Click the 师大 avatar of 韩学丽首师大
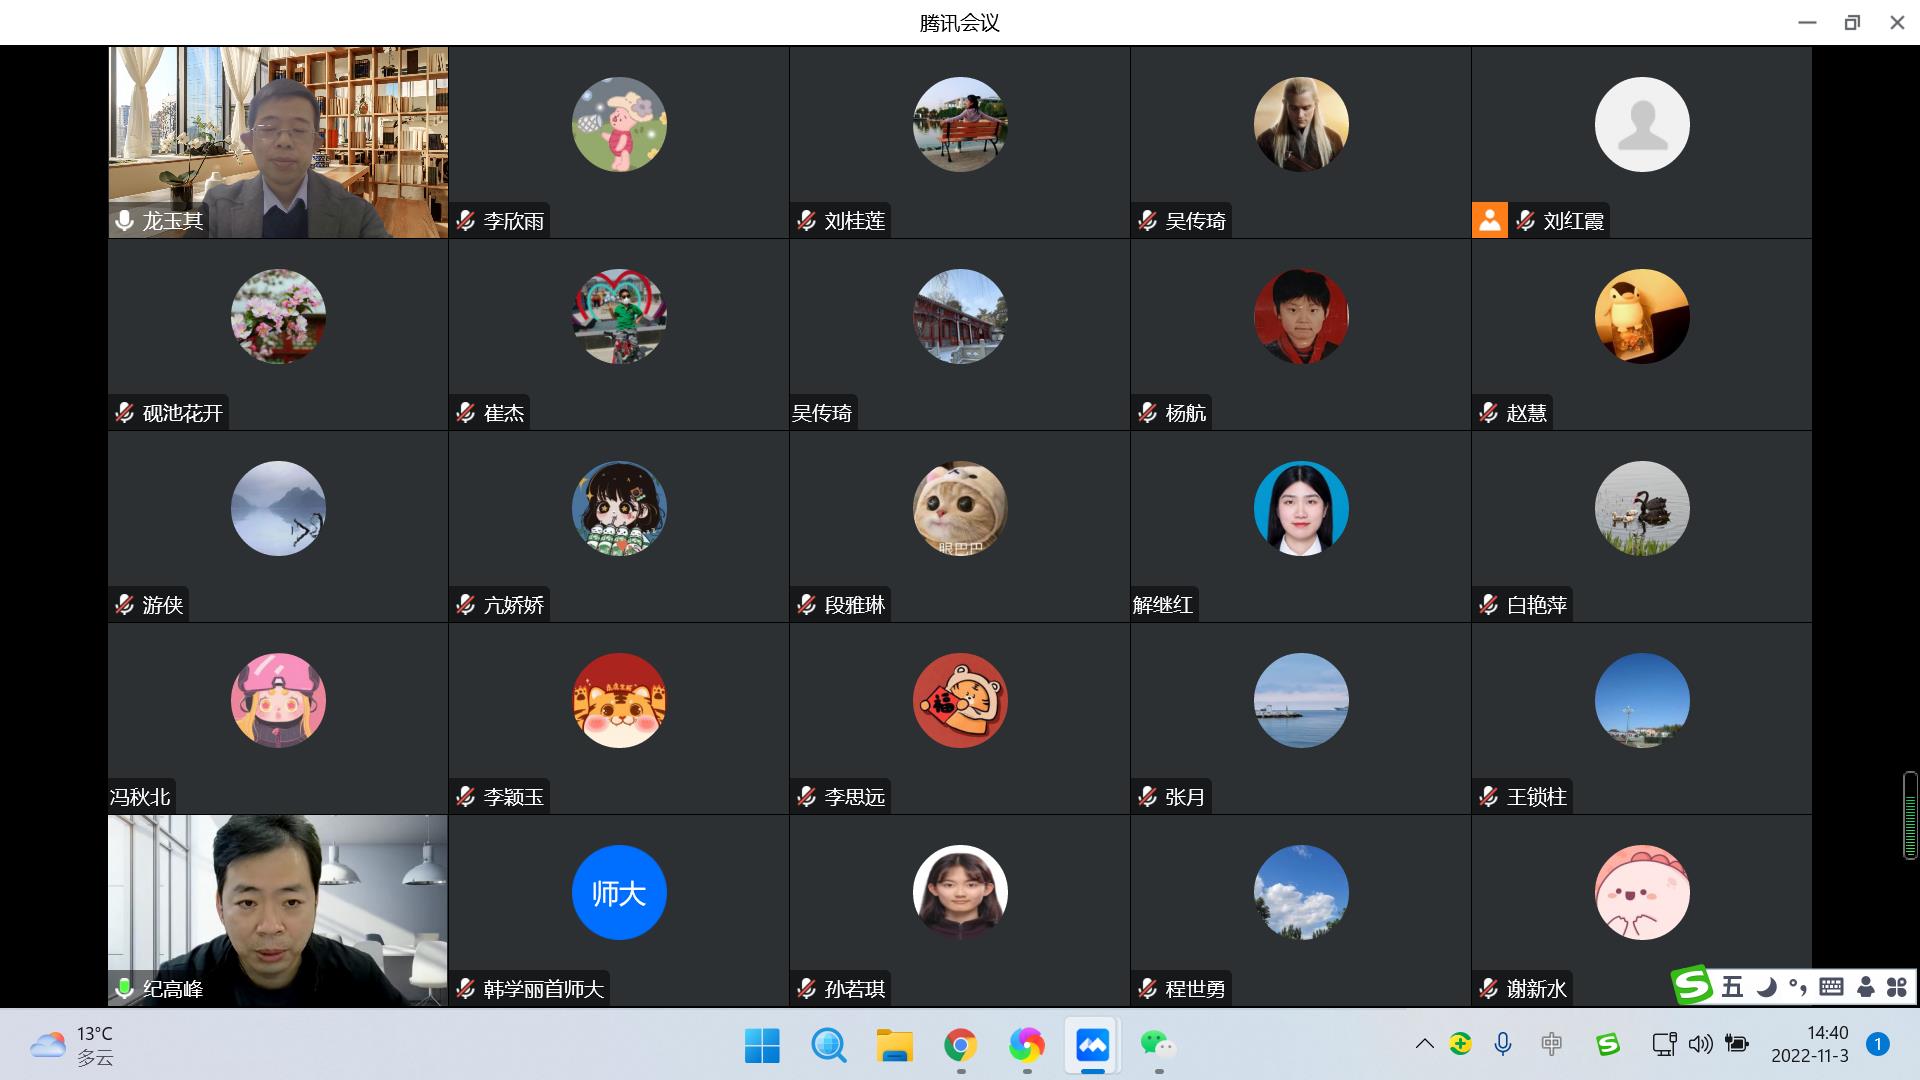Viewport: 1920px width, 1080px height. point(619,893)
